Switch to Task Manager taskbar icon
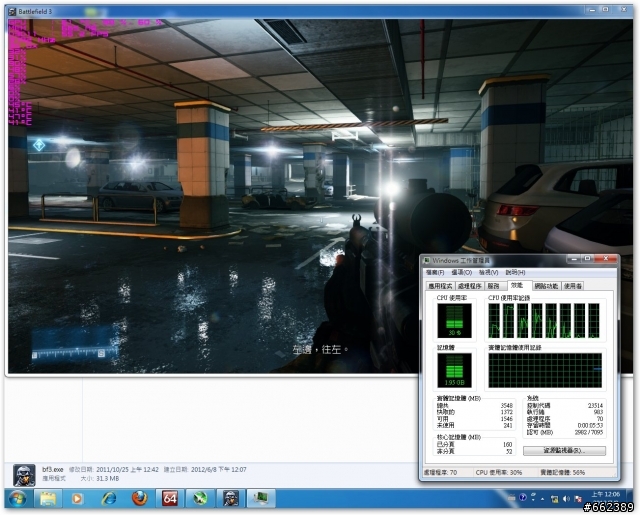This screenshot has height=515, width=640. (260, 498)
